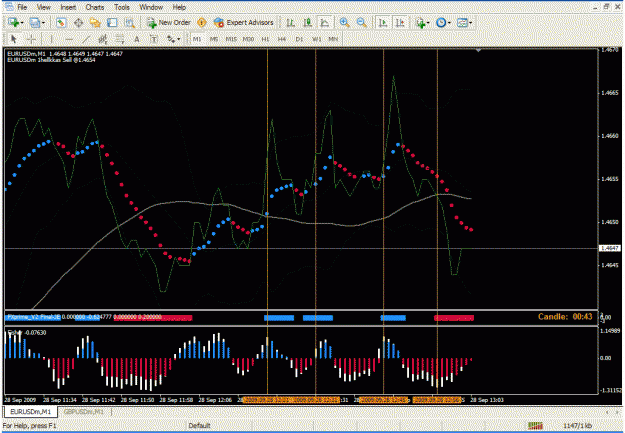Click the Templates icon

[462, 23]
